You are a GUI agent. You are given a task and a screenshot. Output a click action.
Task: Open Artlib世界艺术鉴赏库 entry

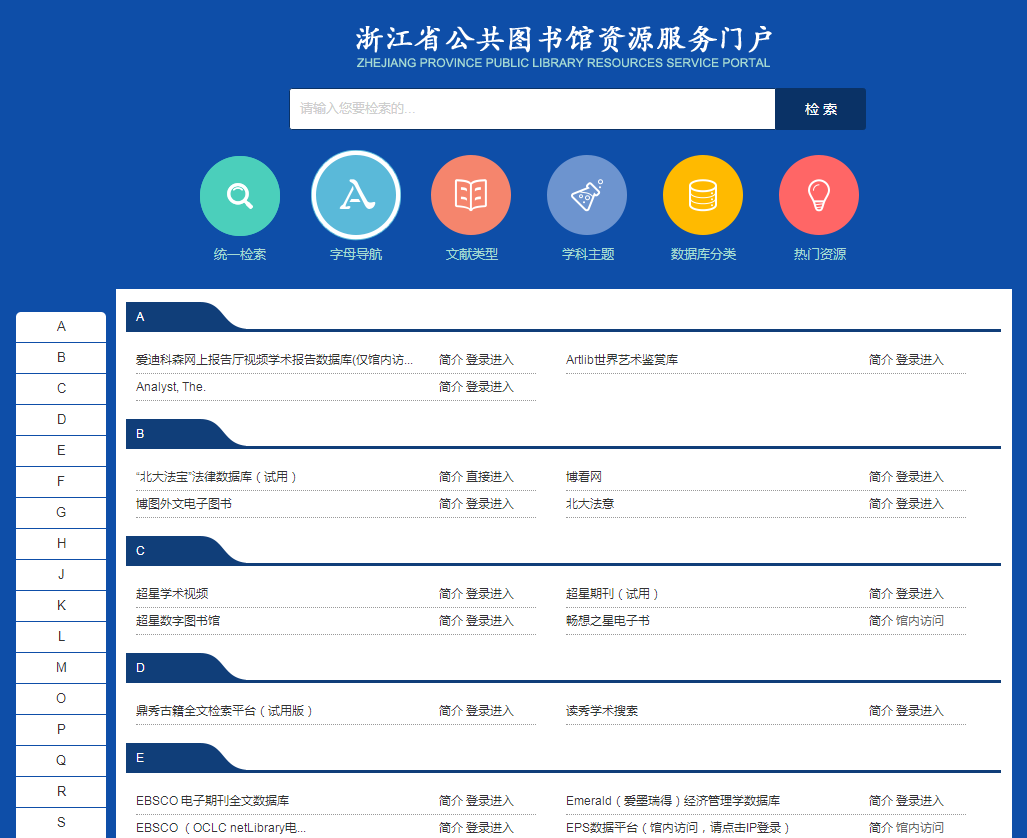click(x=622, y=360)
